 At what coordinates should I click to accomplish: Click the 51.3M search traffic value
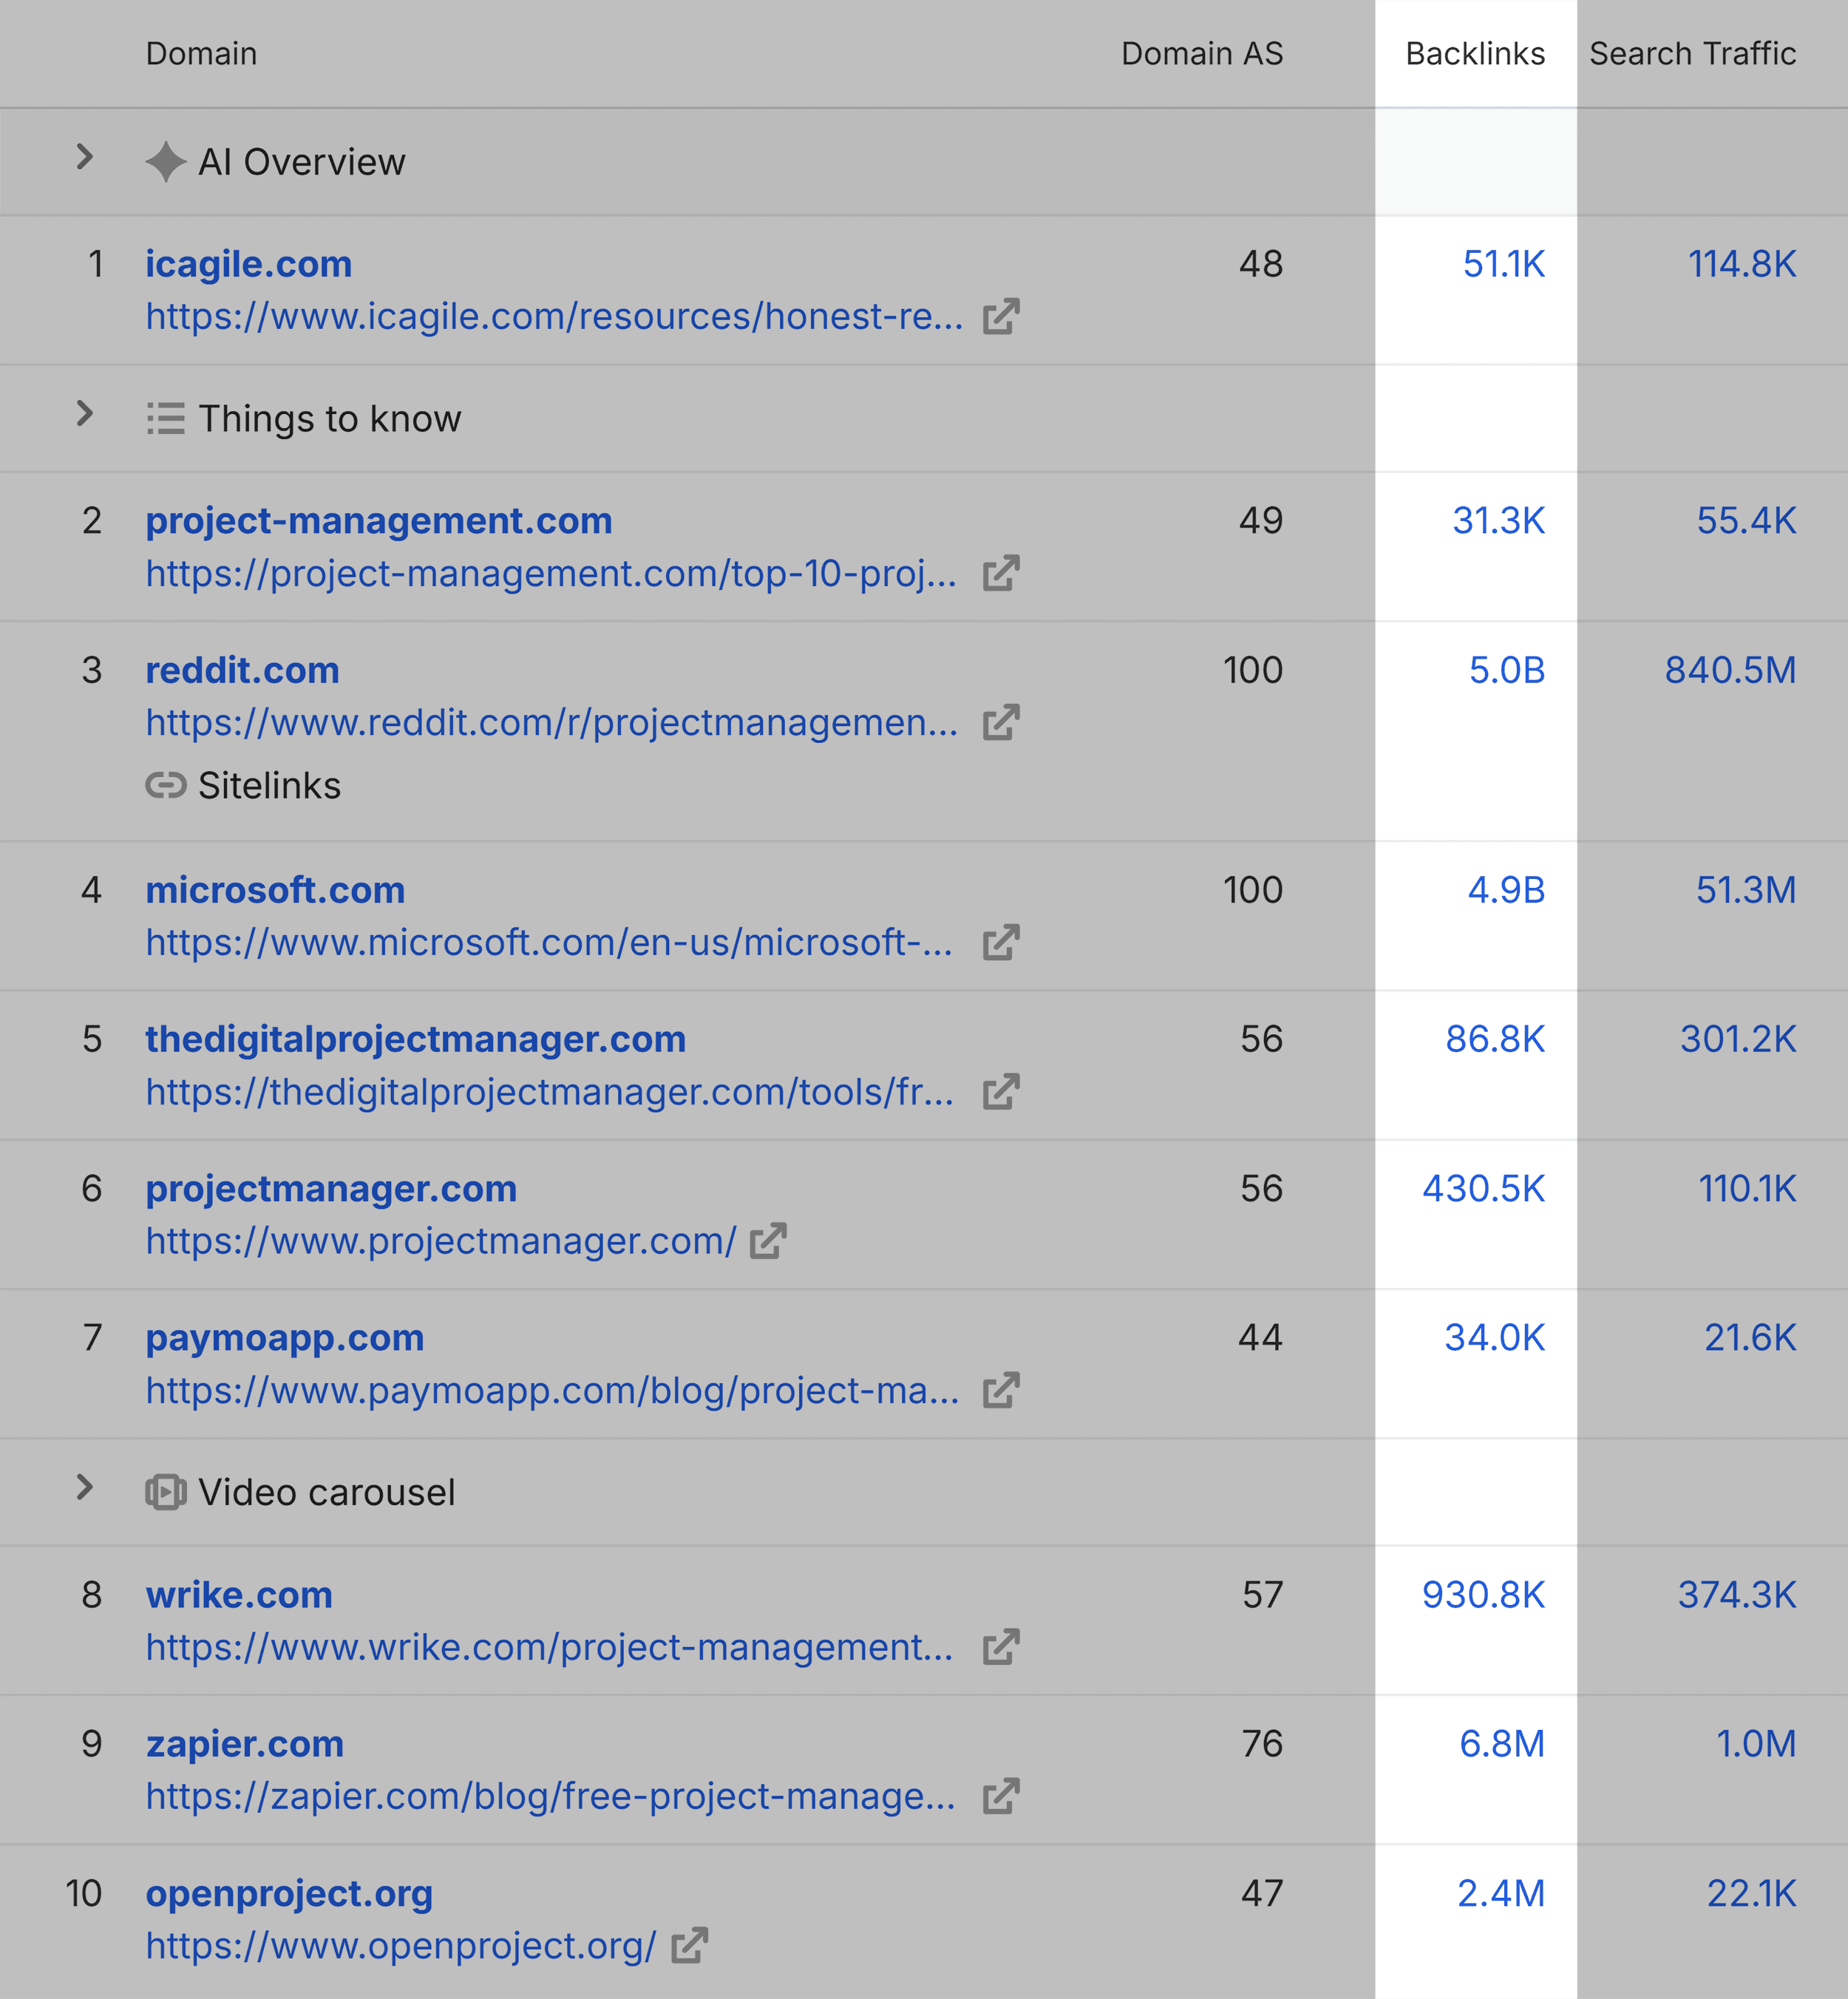pos(1746,890)
